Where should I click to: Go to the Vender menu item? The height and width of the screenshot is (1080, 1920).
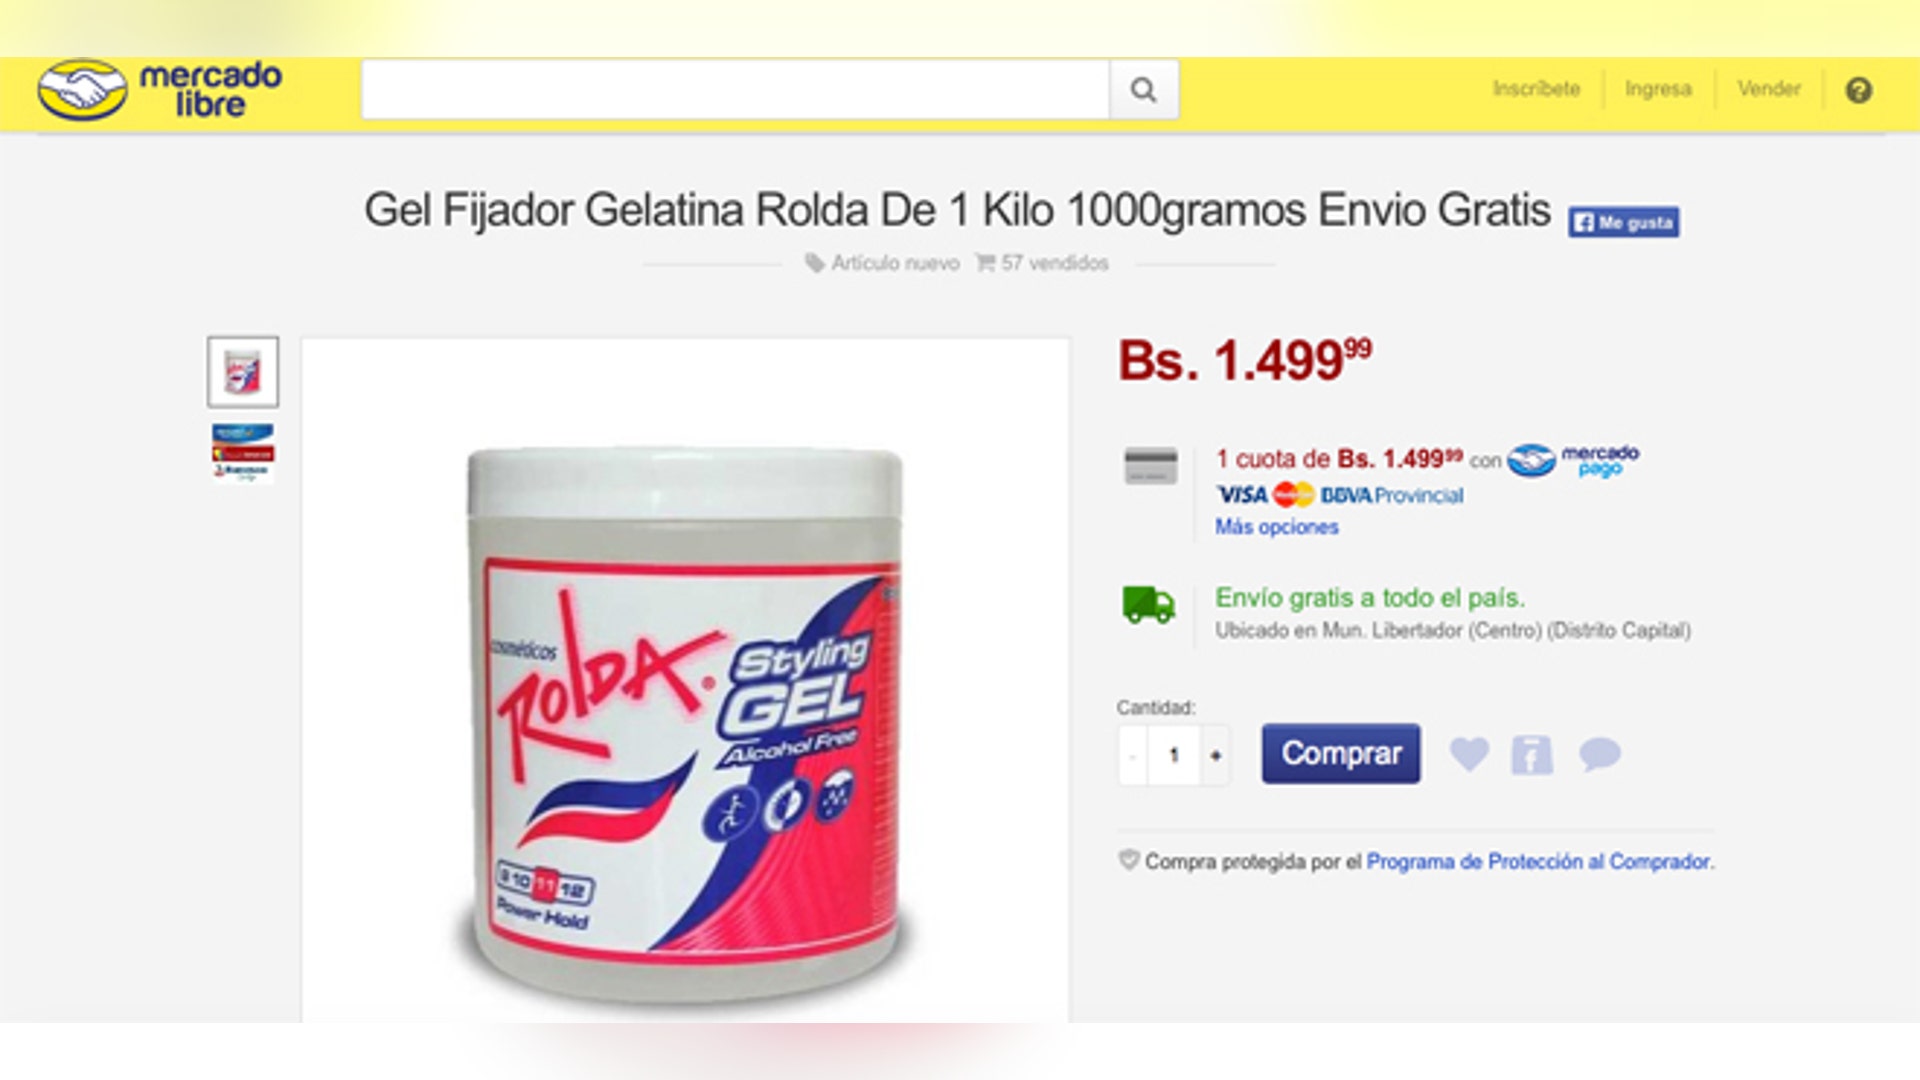(x=1768, y=89)
